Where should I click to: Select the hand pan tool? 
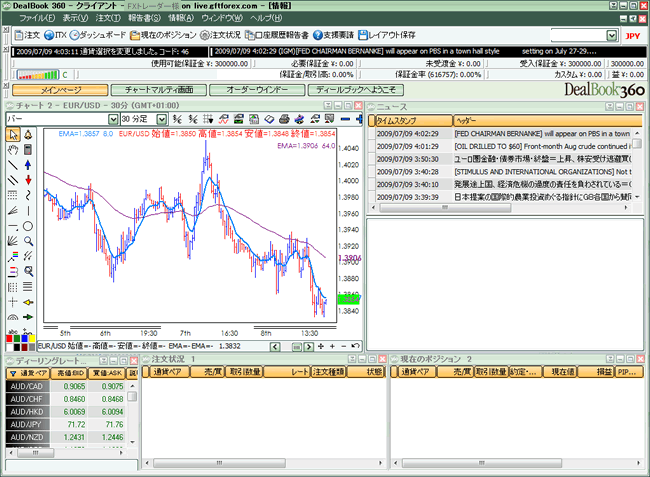[x=13, y=150]
